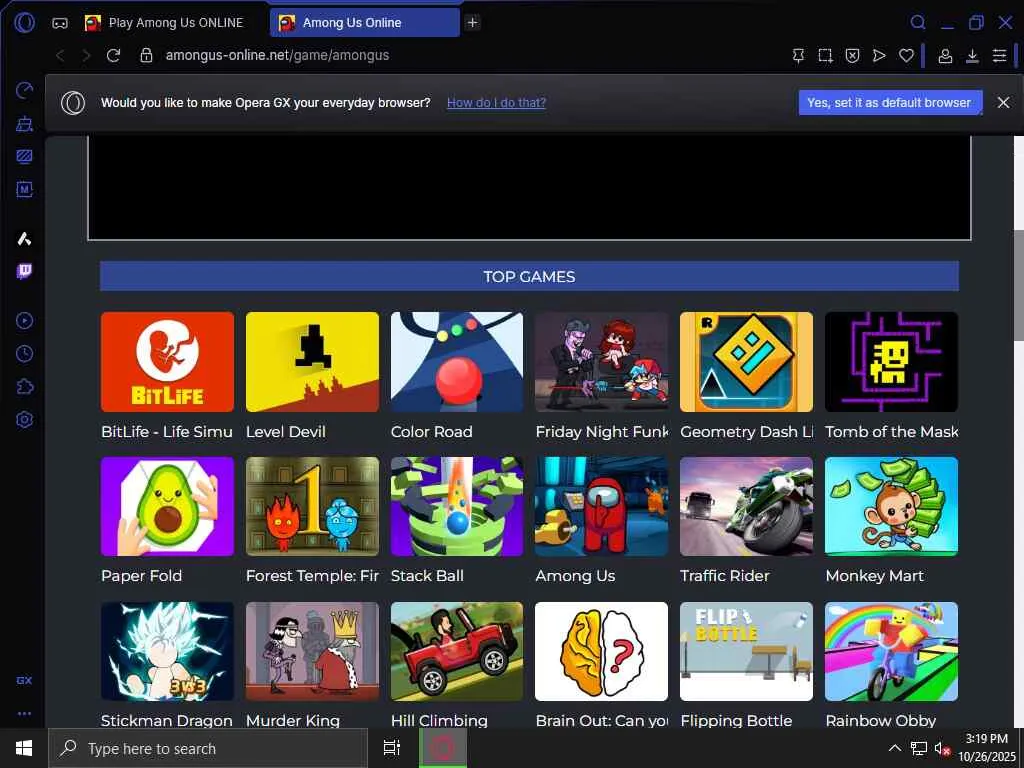This screenshot has height=768, width=1024.
Task: Open History clock icon in sidebar
Action: 24,354
